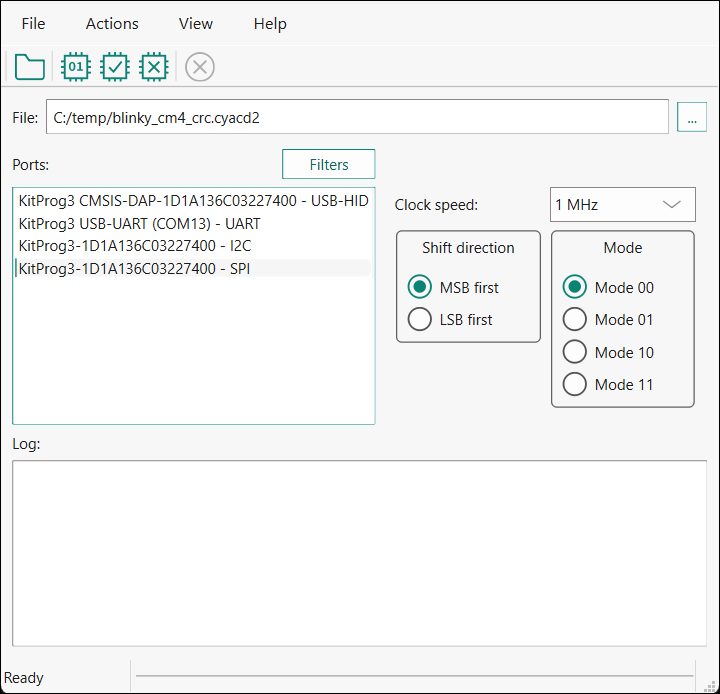Open the Actions menu
Image resolution: width=720 pixels, height=694 pixels.
(112, 23)
